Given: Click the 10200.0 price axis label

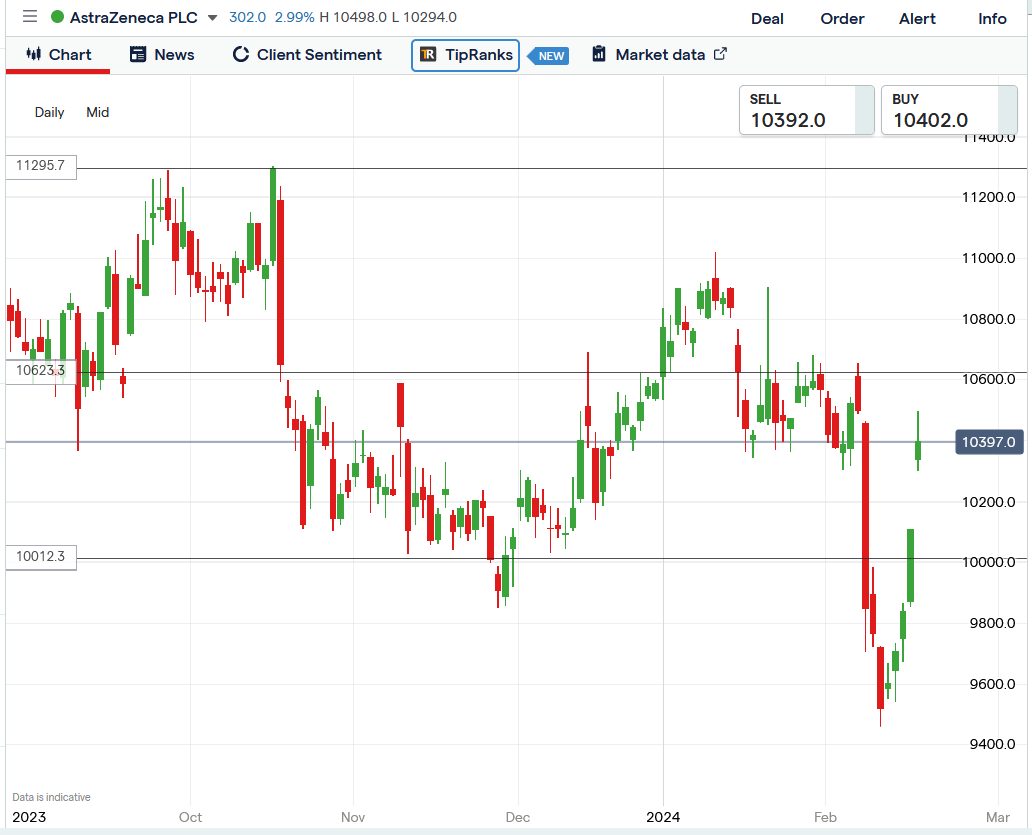Looking at the screenshot, I should (x=989, y=502).
